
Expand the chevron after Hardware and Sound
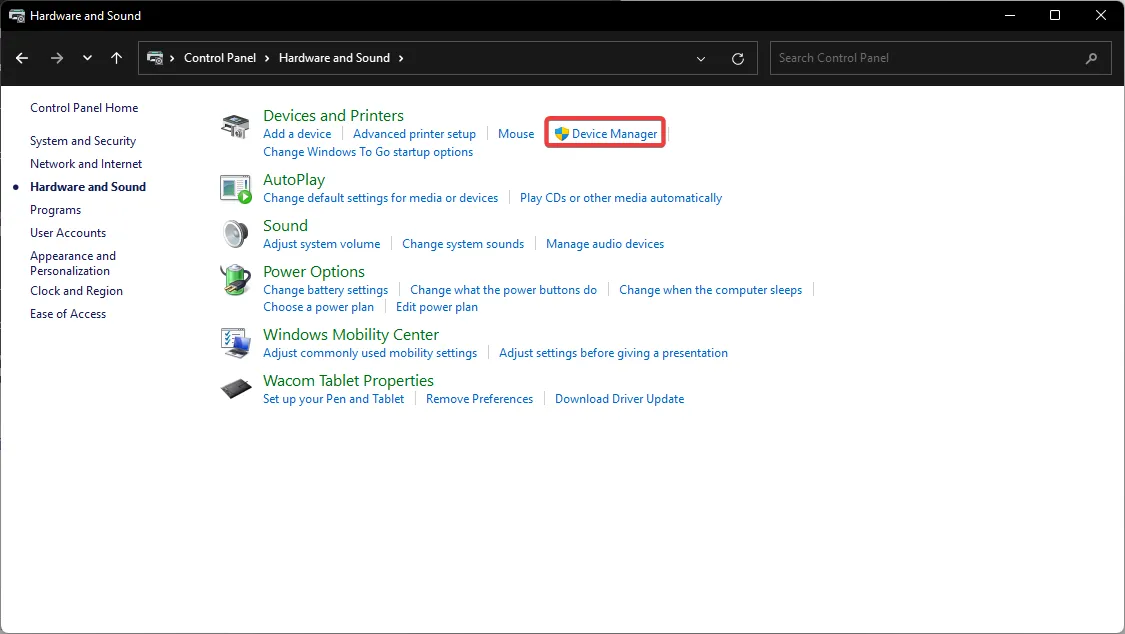pyautogui.click(x=401, y=58)
